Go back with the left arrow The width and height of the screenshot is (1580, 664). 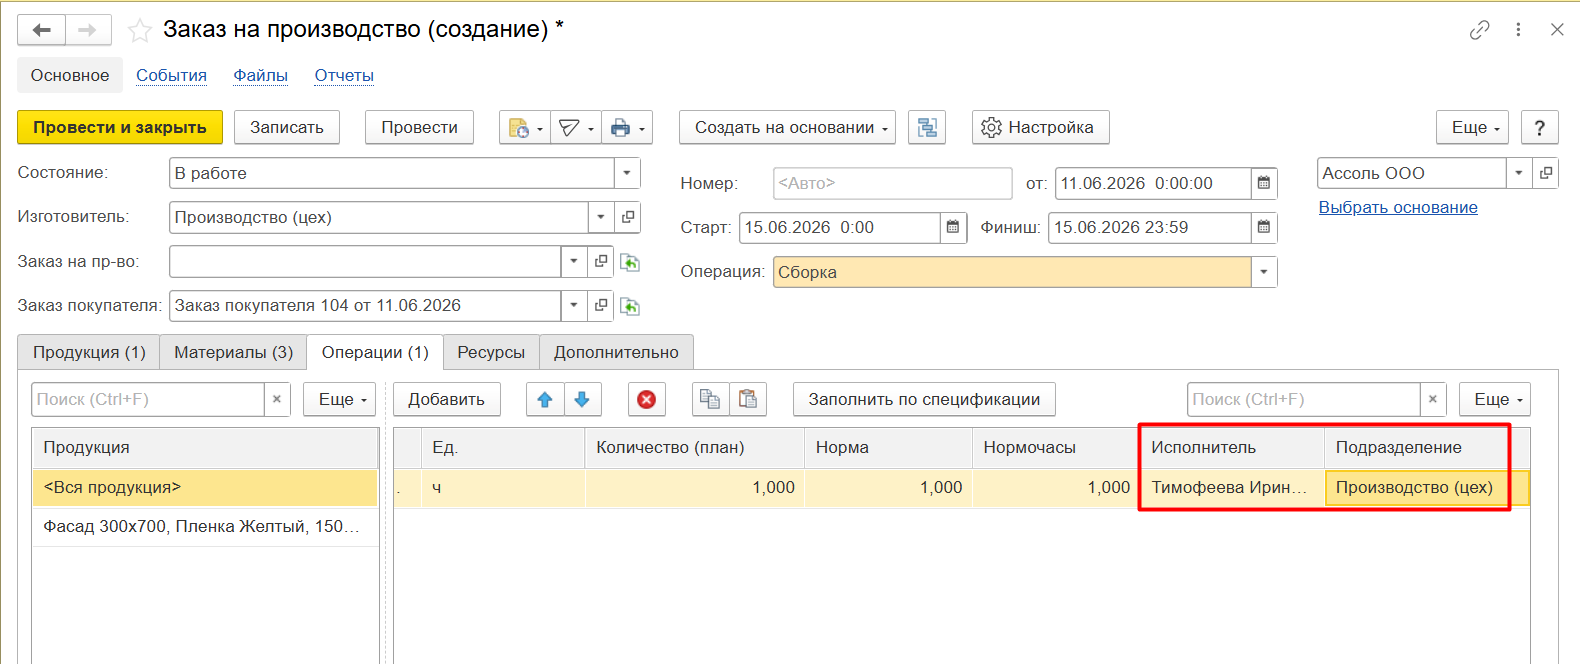41,30
